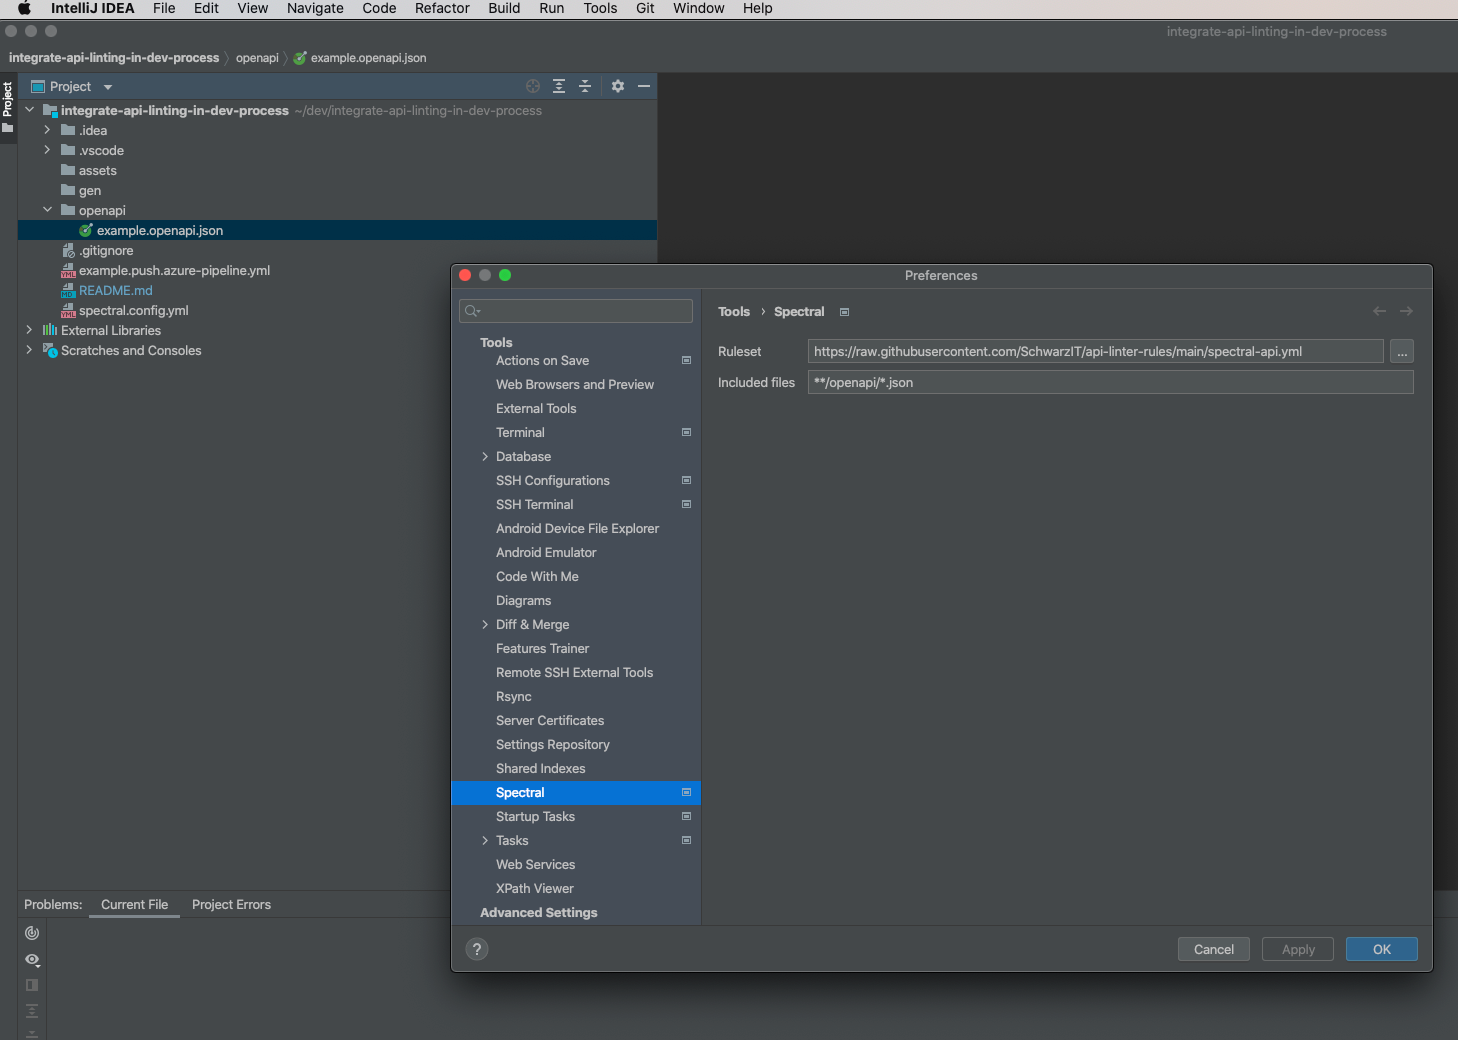Expand Scratches and Consoles node
1458x1040 pixels.
[29, 350]
